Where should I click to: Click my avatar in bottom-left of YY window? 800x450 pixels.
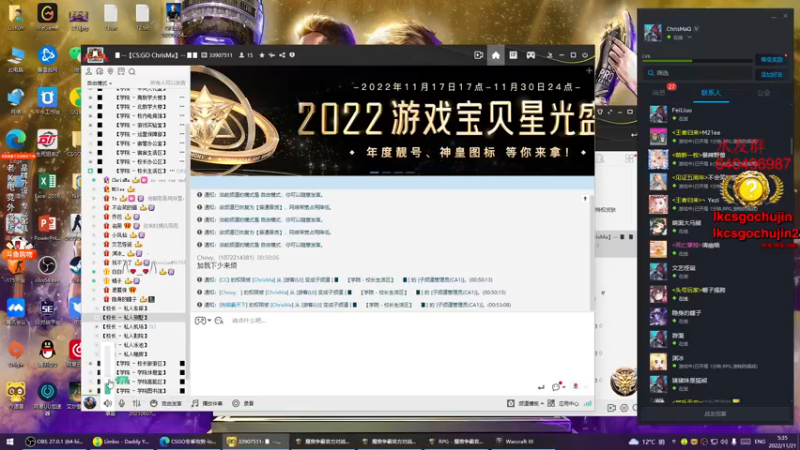[x=90, y=403]
